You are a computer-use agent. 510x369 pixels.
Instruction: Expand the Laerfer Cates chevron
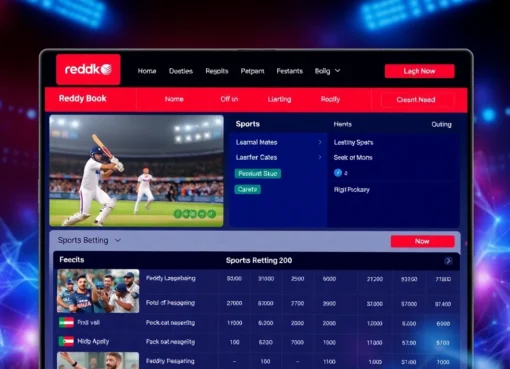pyautogui.click(x=320, y=157)
